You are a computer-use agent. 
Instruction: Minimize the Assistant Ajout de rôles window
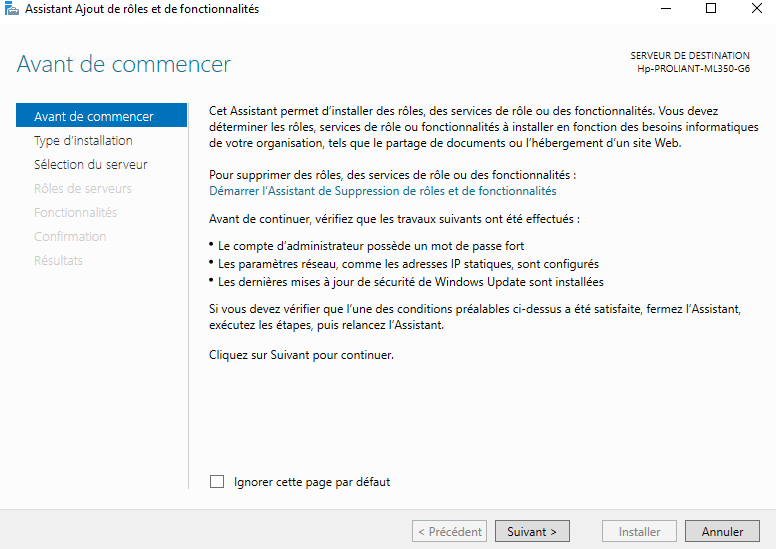point(665,9)
